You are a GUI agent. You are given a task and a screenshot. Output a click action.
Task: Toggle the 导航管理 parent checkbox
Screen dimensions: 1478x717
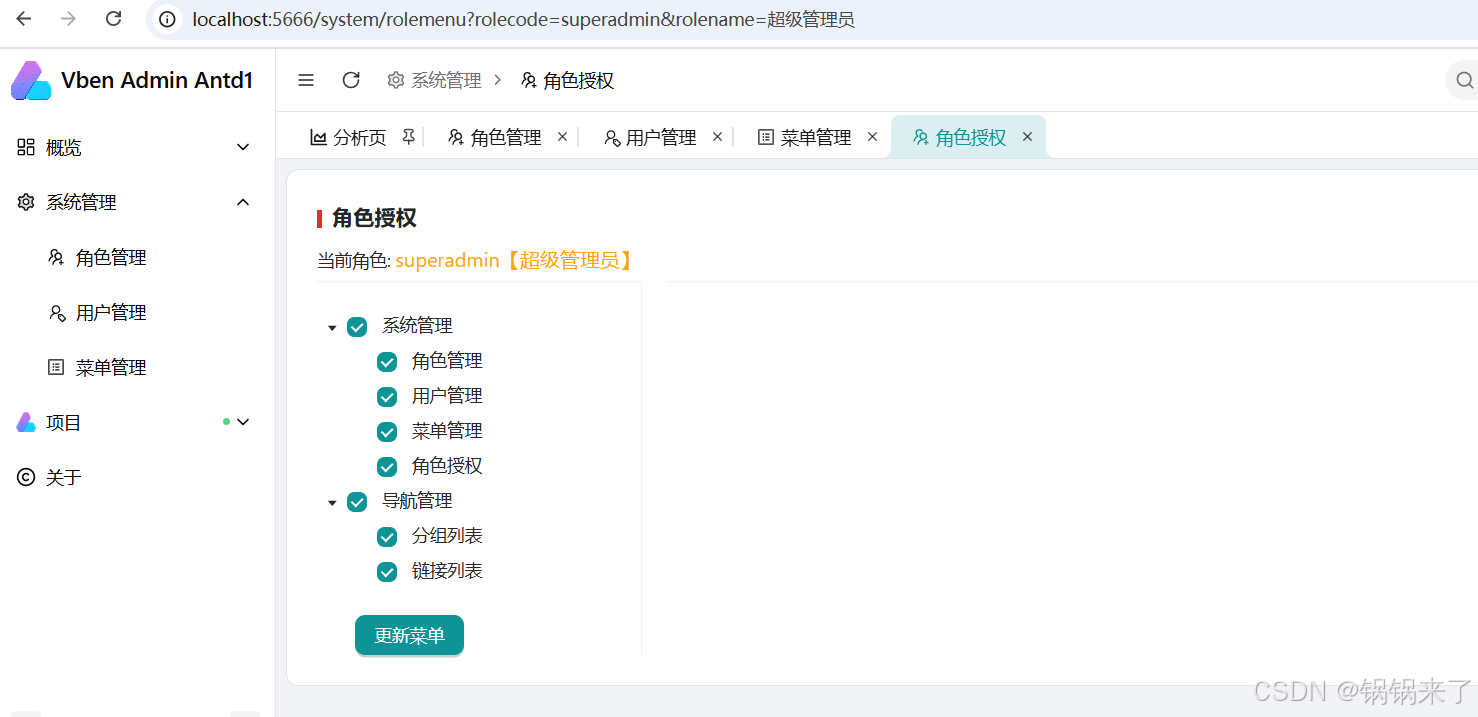point(357,501)
